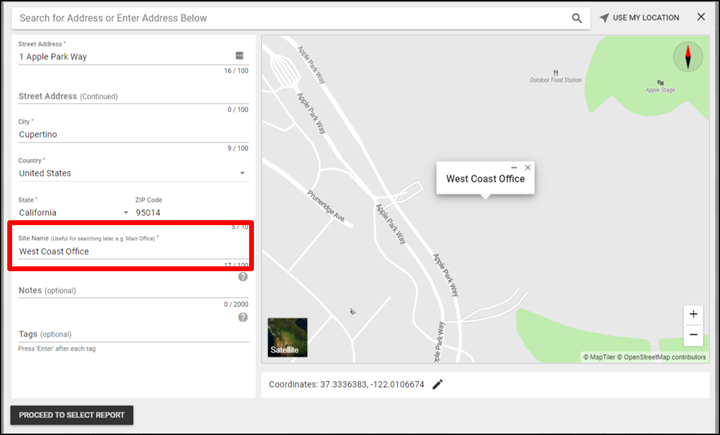The height and width of the screenshot is (435, 720).
Task: Click into the ZIP Code field
Action: point(190,212)
